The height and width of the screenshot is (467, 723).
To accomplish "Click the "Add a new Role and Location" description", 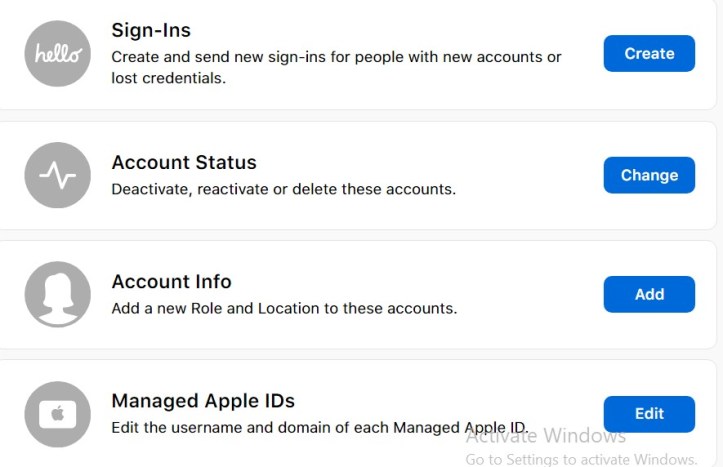I will coord(284,308).
